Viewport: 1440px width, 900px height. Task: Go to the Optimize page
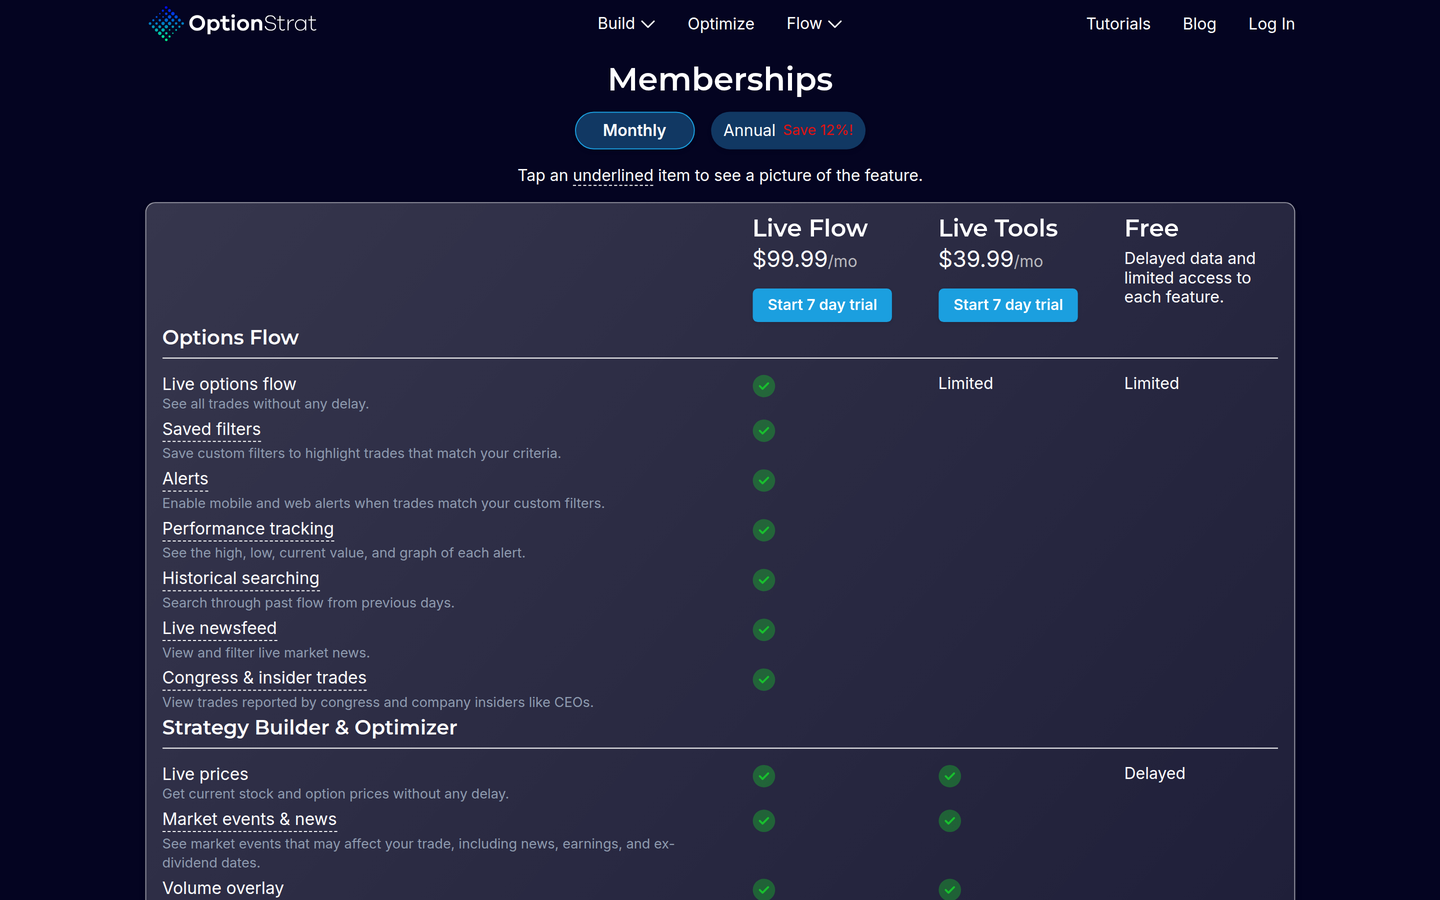point(721,24)
